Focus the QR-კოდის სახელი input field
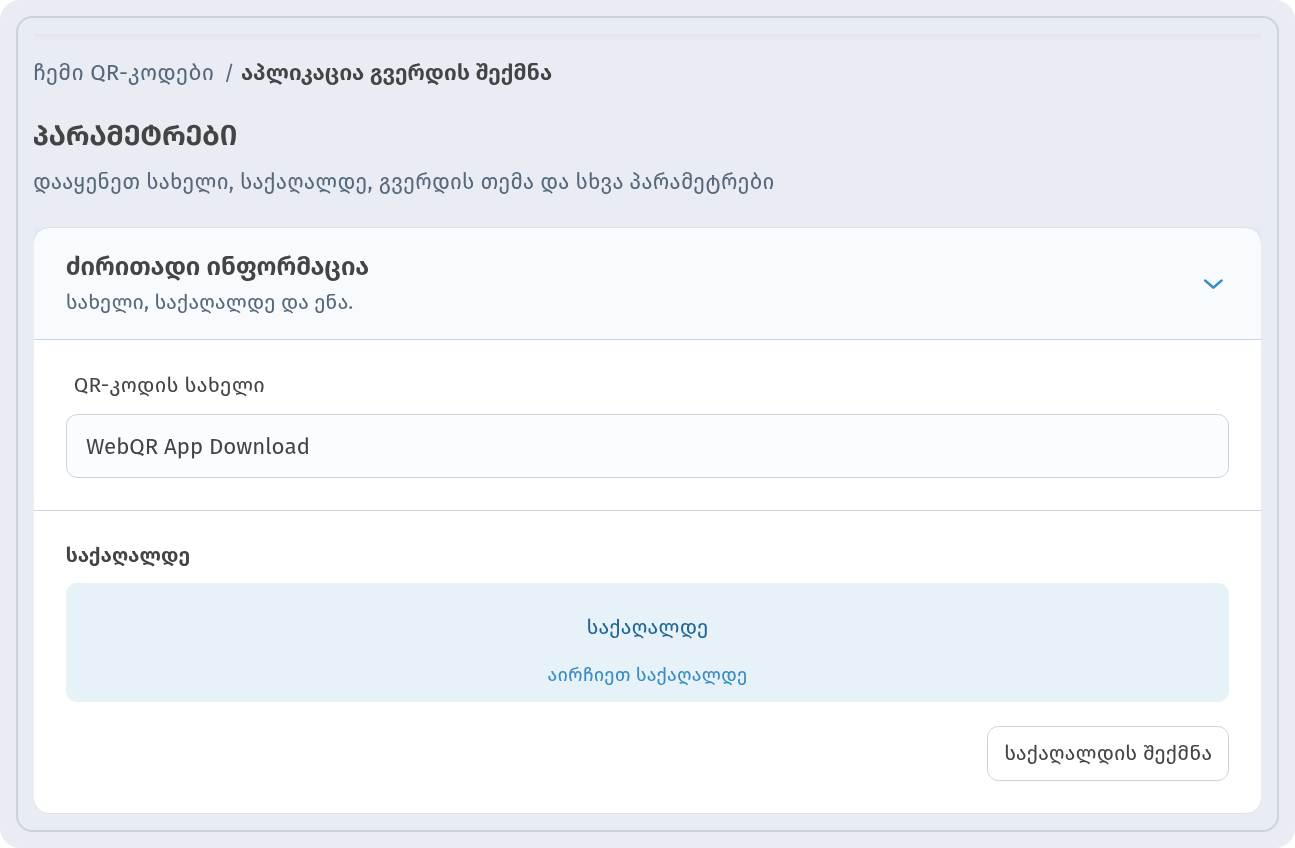The image size is (1295, 848). 647,446
